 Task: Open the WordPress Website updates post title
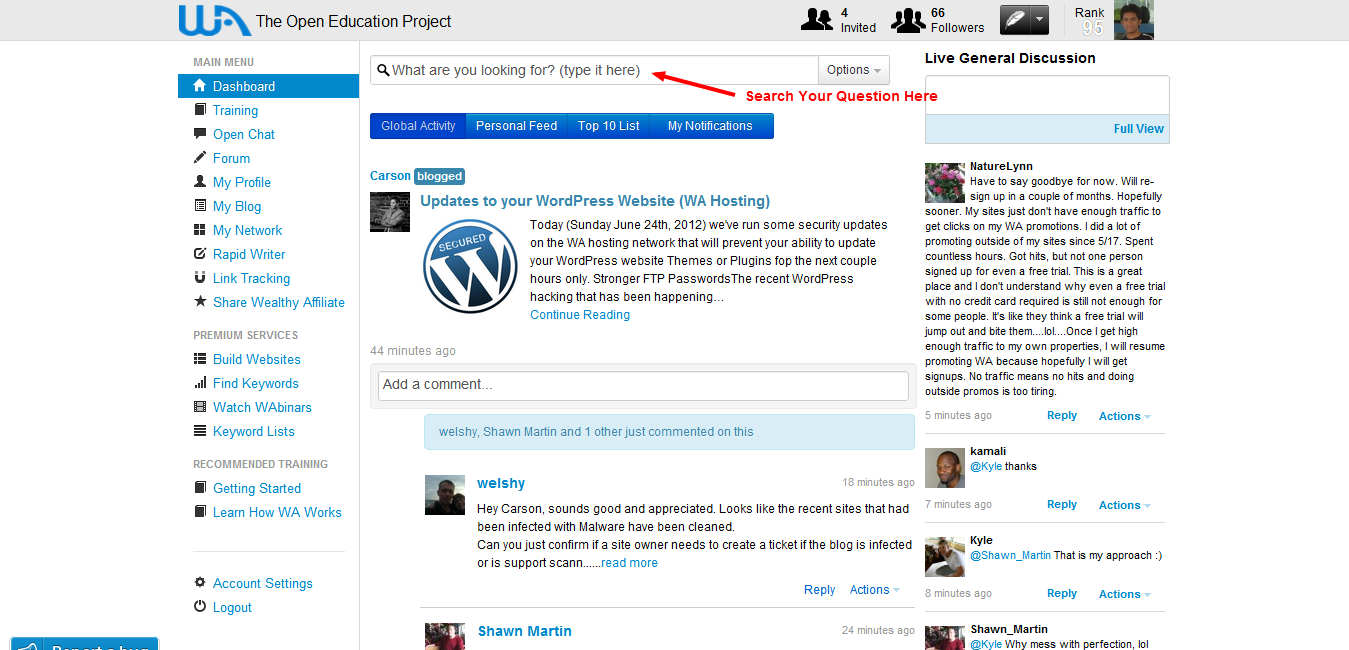coord(595,201)
